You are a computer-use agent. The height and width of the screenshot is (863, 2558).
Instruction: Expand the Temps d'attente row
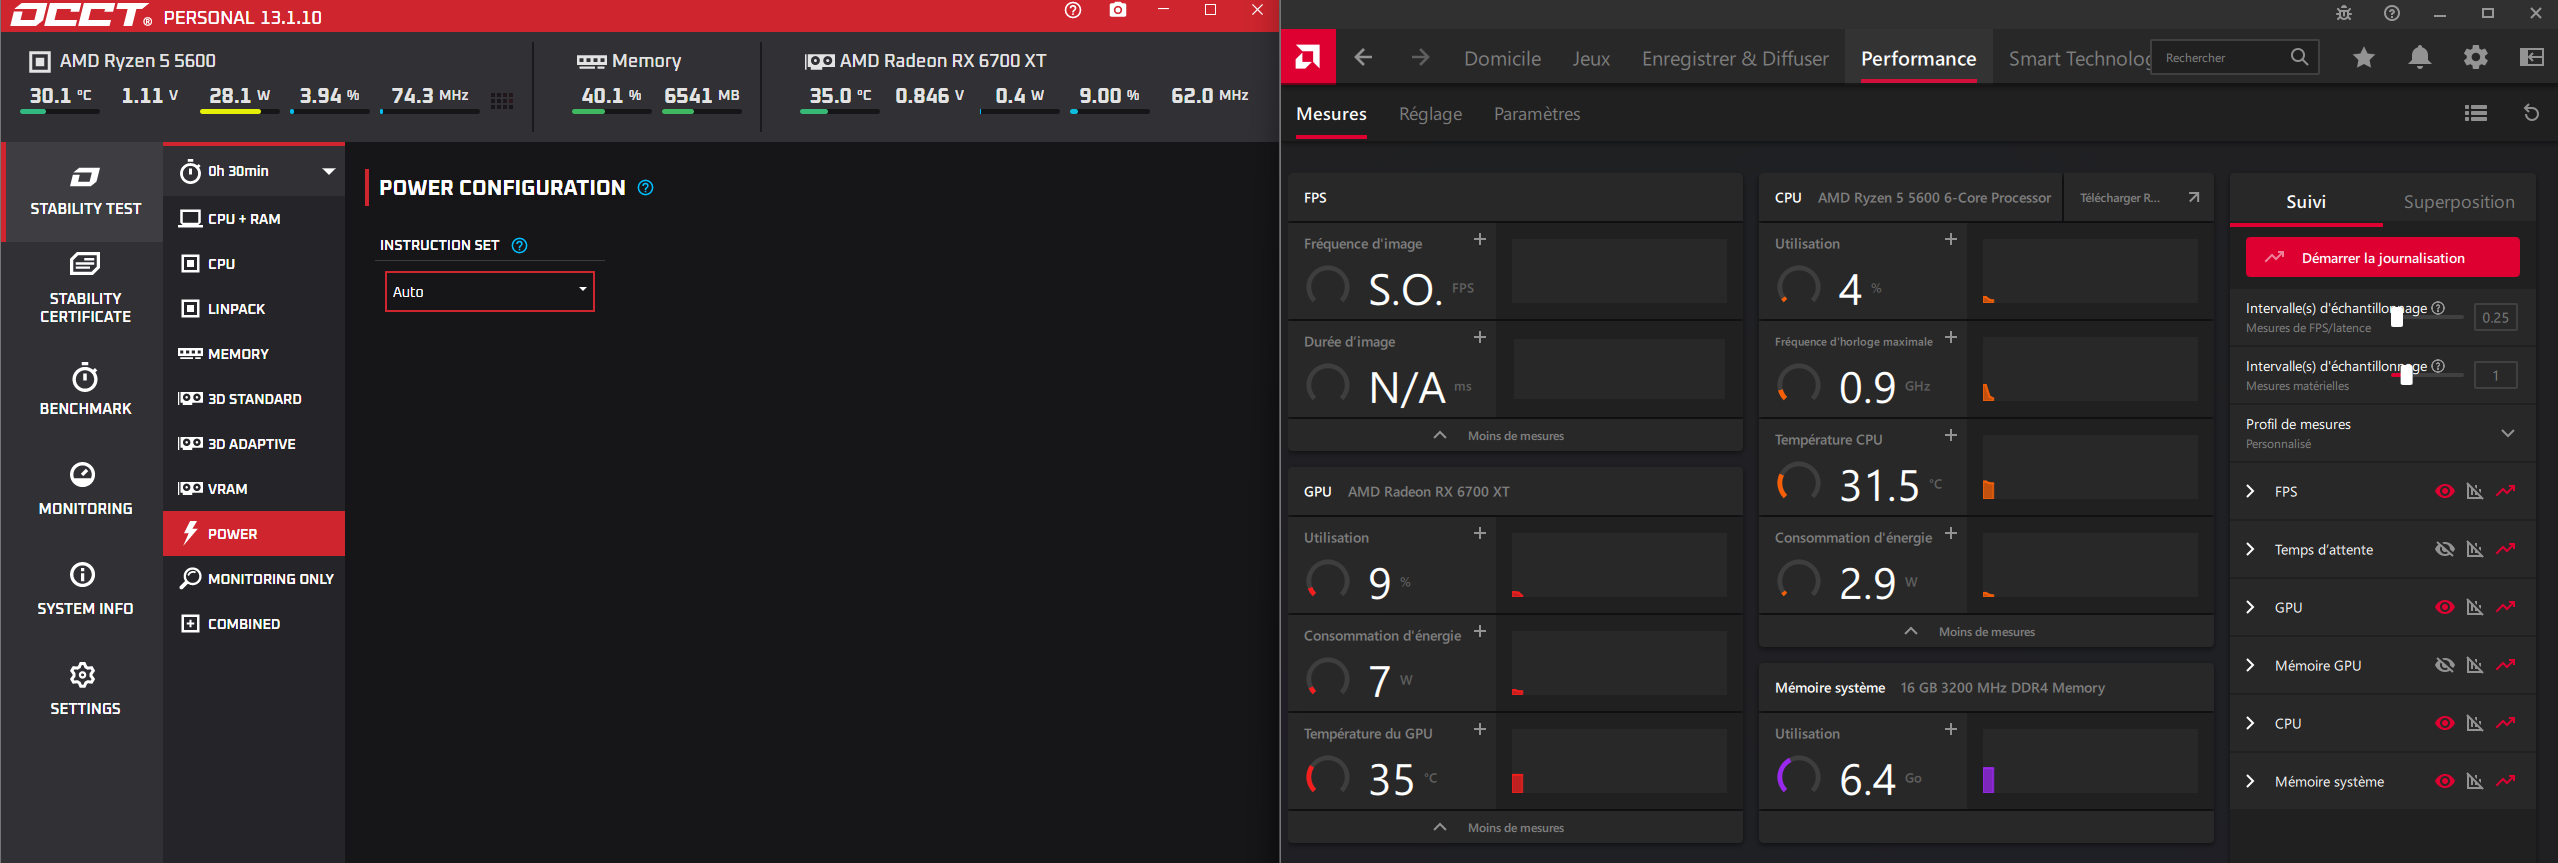pyautogui.click(x=2251, y=550)
